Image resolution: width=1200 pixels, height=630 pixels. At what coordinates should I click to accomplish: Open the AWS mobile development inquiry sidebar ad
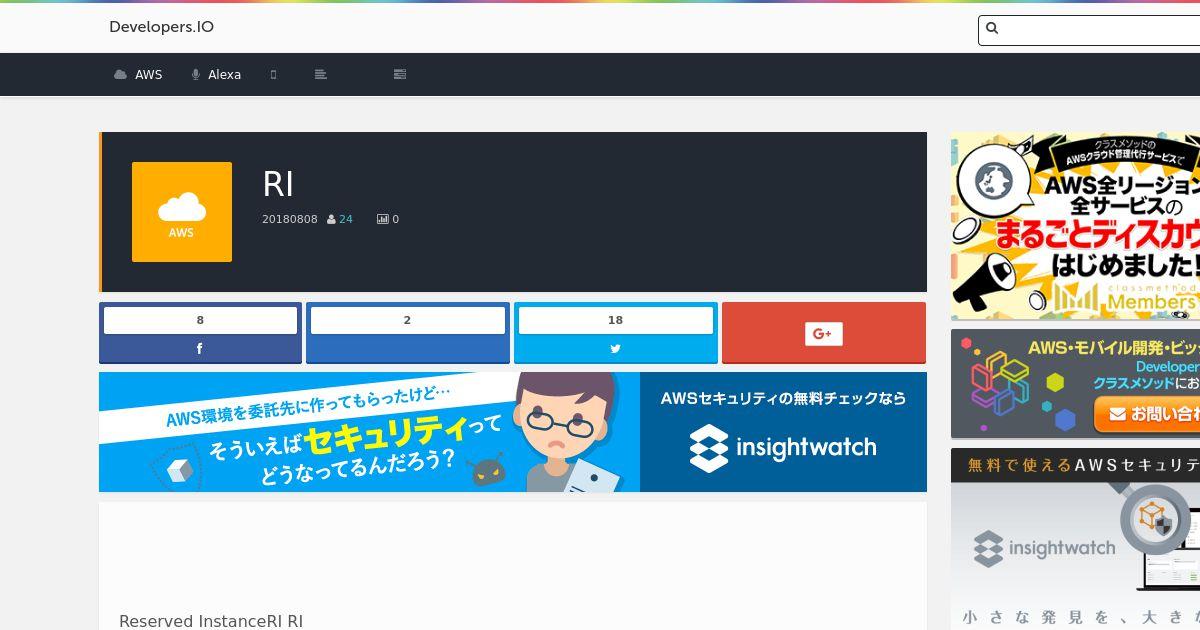(1075, 384)
